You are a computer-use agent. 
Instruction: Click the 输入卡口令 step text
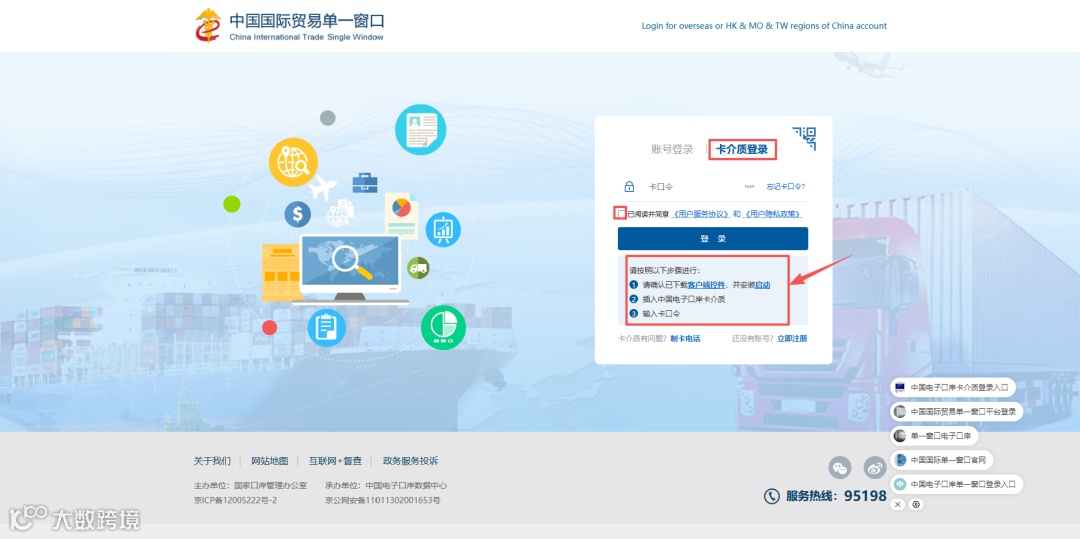click(x=661, y=314)
